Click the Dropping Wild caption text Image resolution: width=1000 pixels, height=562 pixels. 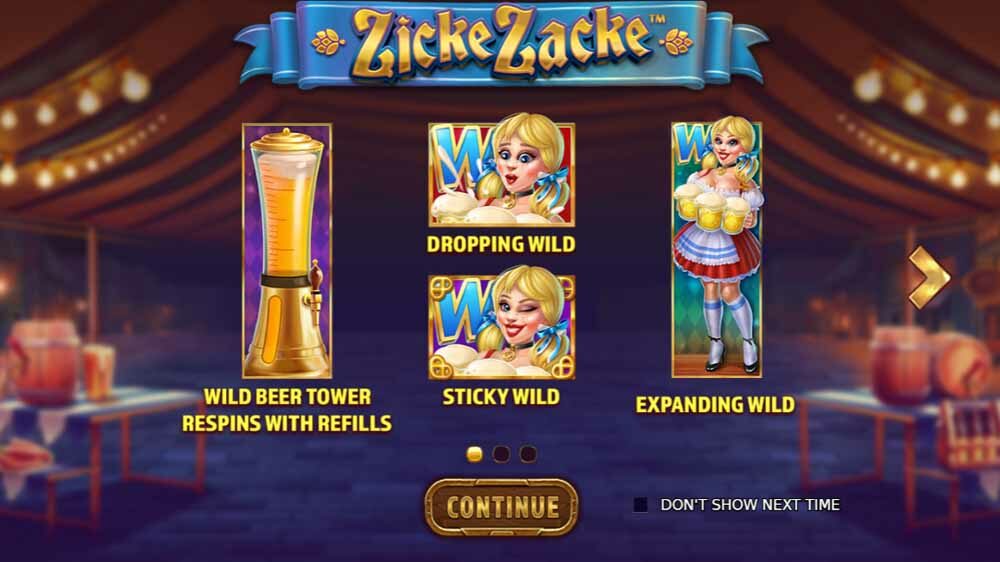click(x=501, y=244)
